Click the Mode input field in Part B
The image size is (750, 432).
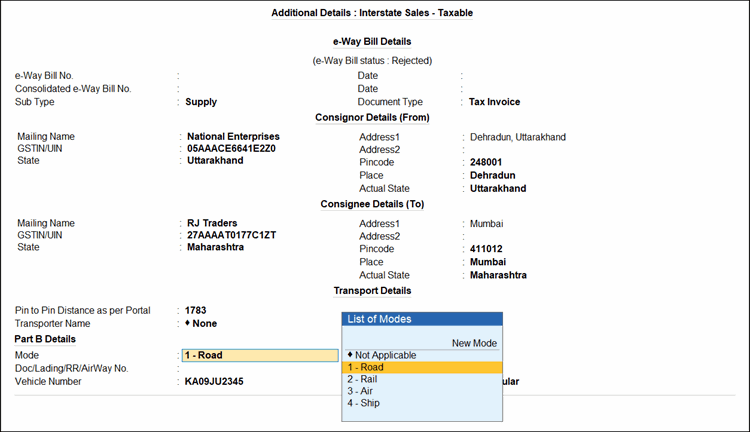click(x=259, y=355)
